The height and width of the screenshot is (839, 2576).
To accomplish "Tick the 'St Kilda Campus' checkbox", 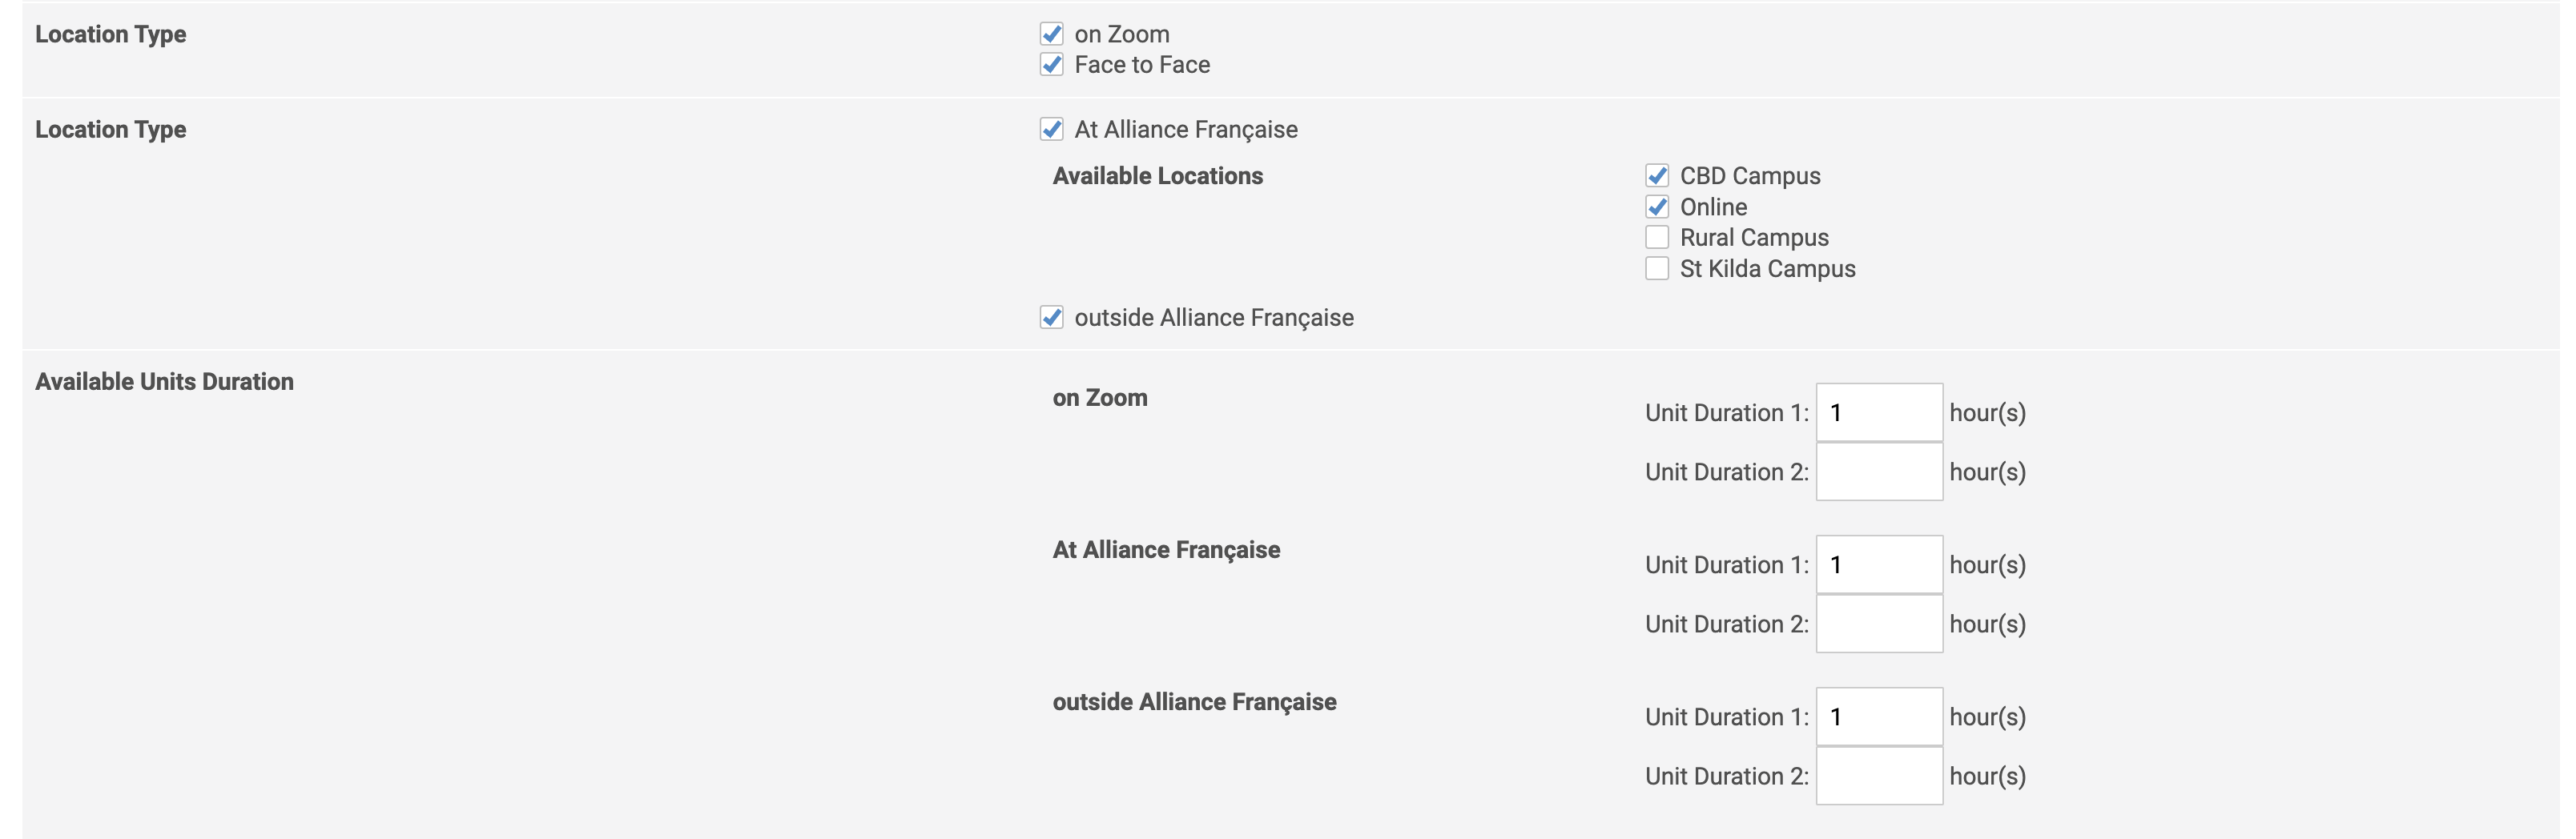I will (x=1657, y=269).
